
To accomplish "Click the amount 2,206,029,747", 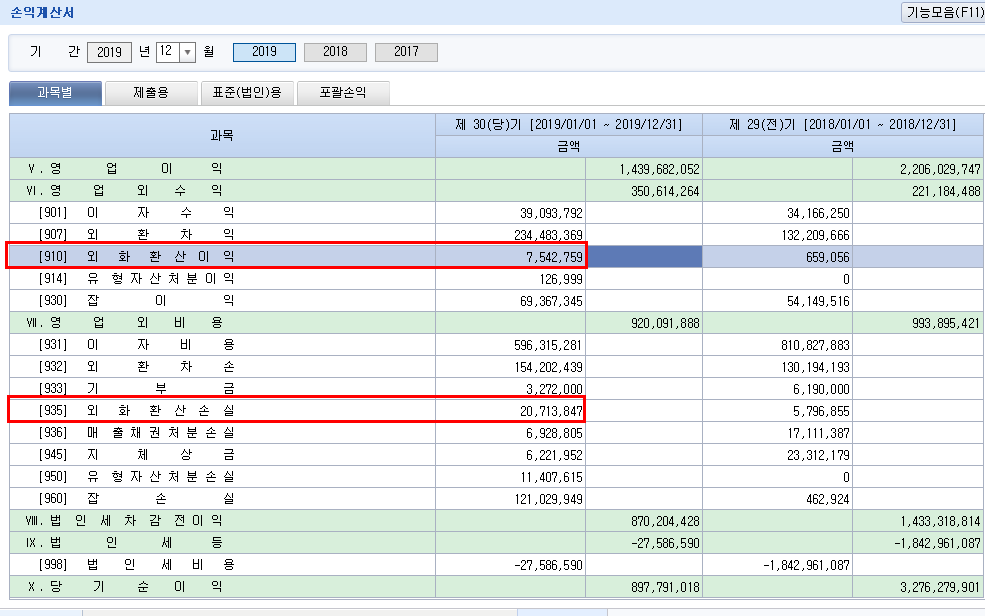I will pos(940,170).
